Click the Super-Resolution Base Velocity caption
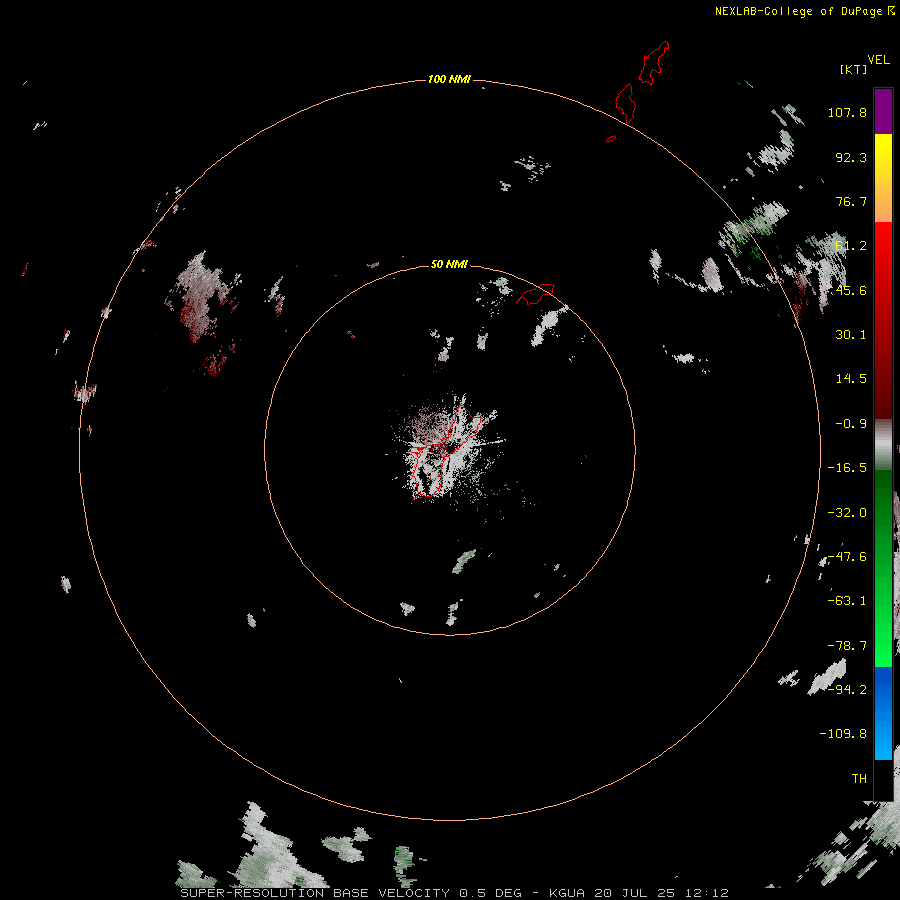Image resolution: width=900 pixels, height=900 pixels. click(x=454, y=893)
